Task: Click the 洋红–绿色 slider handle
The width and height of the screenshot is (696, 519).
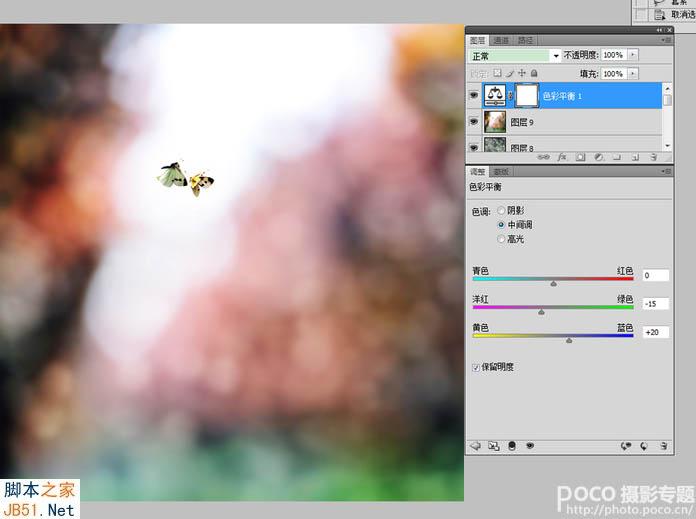Action: [x=541, y=312]
